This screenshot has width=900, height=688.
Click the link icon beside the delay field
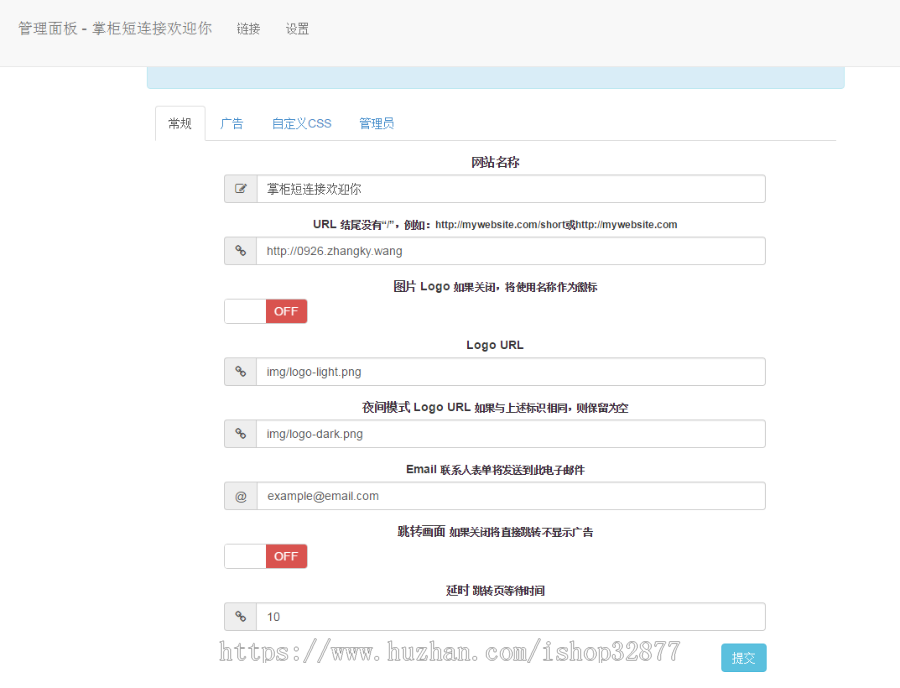240,617
